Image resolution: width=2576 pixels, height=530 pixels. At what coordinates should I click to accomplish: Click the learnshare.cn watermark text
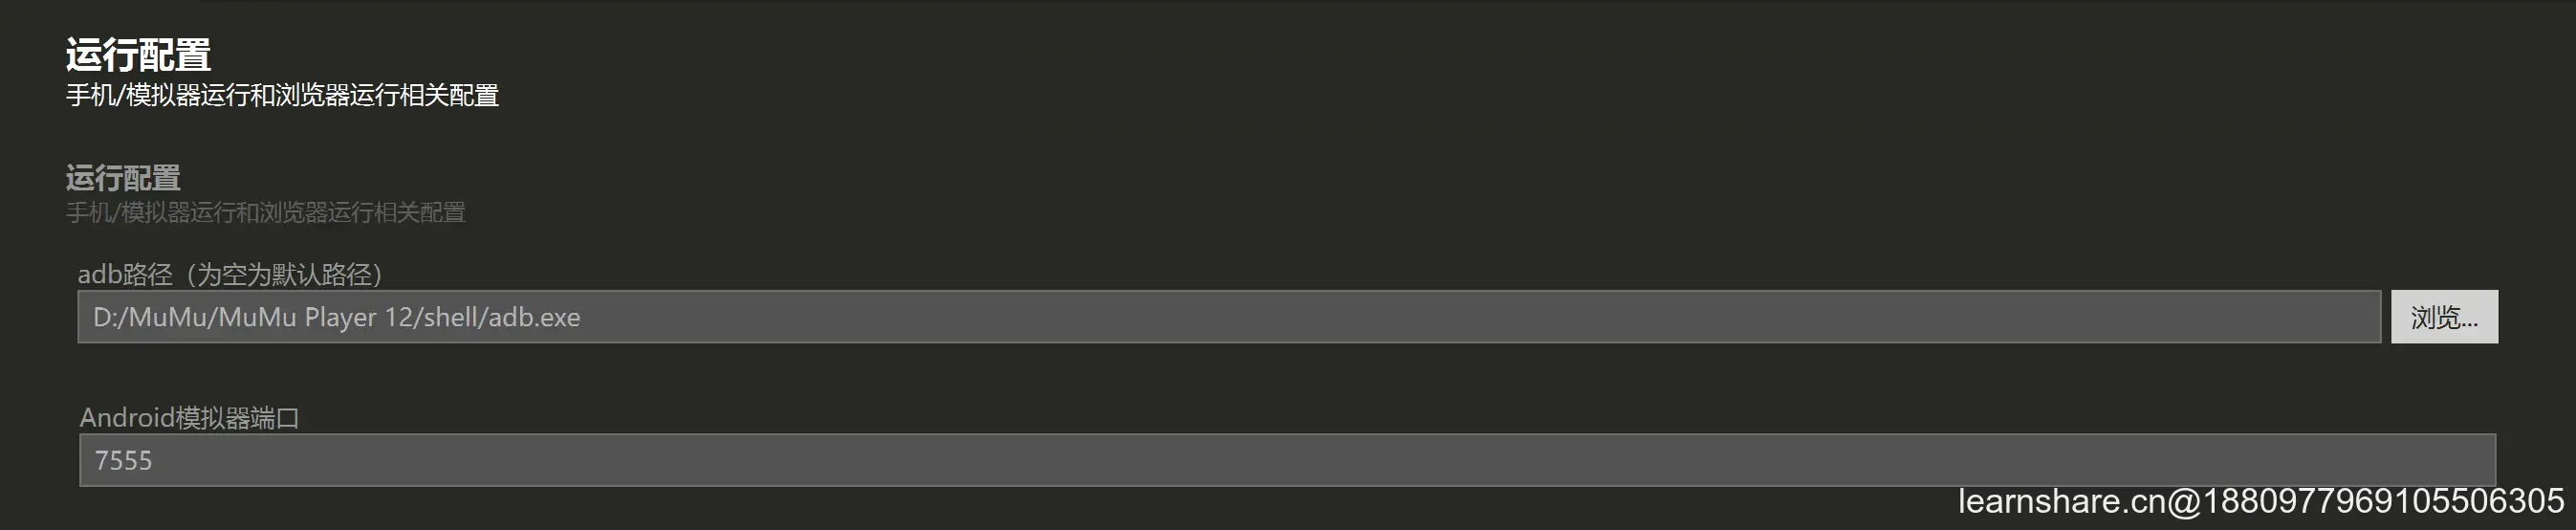[2260, 501]
